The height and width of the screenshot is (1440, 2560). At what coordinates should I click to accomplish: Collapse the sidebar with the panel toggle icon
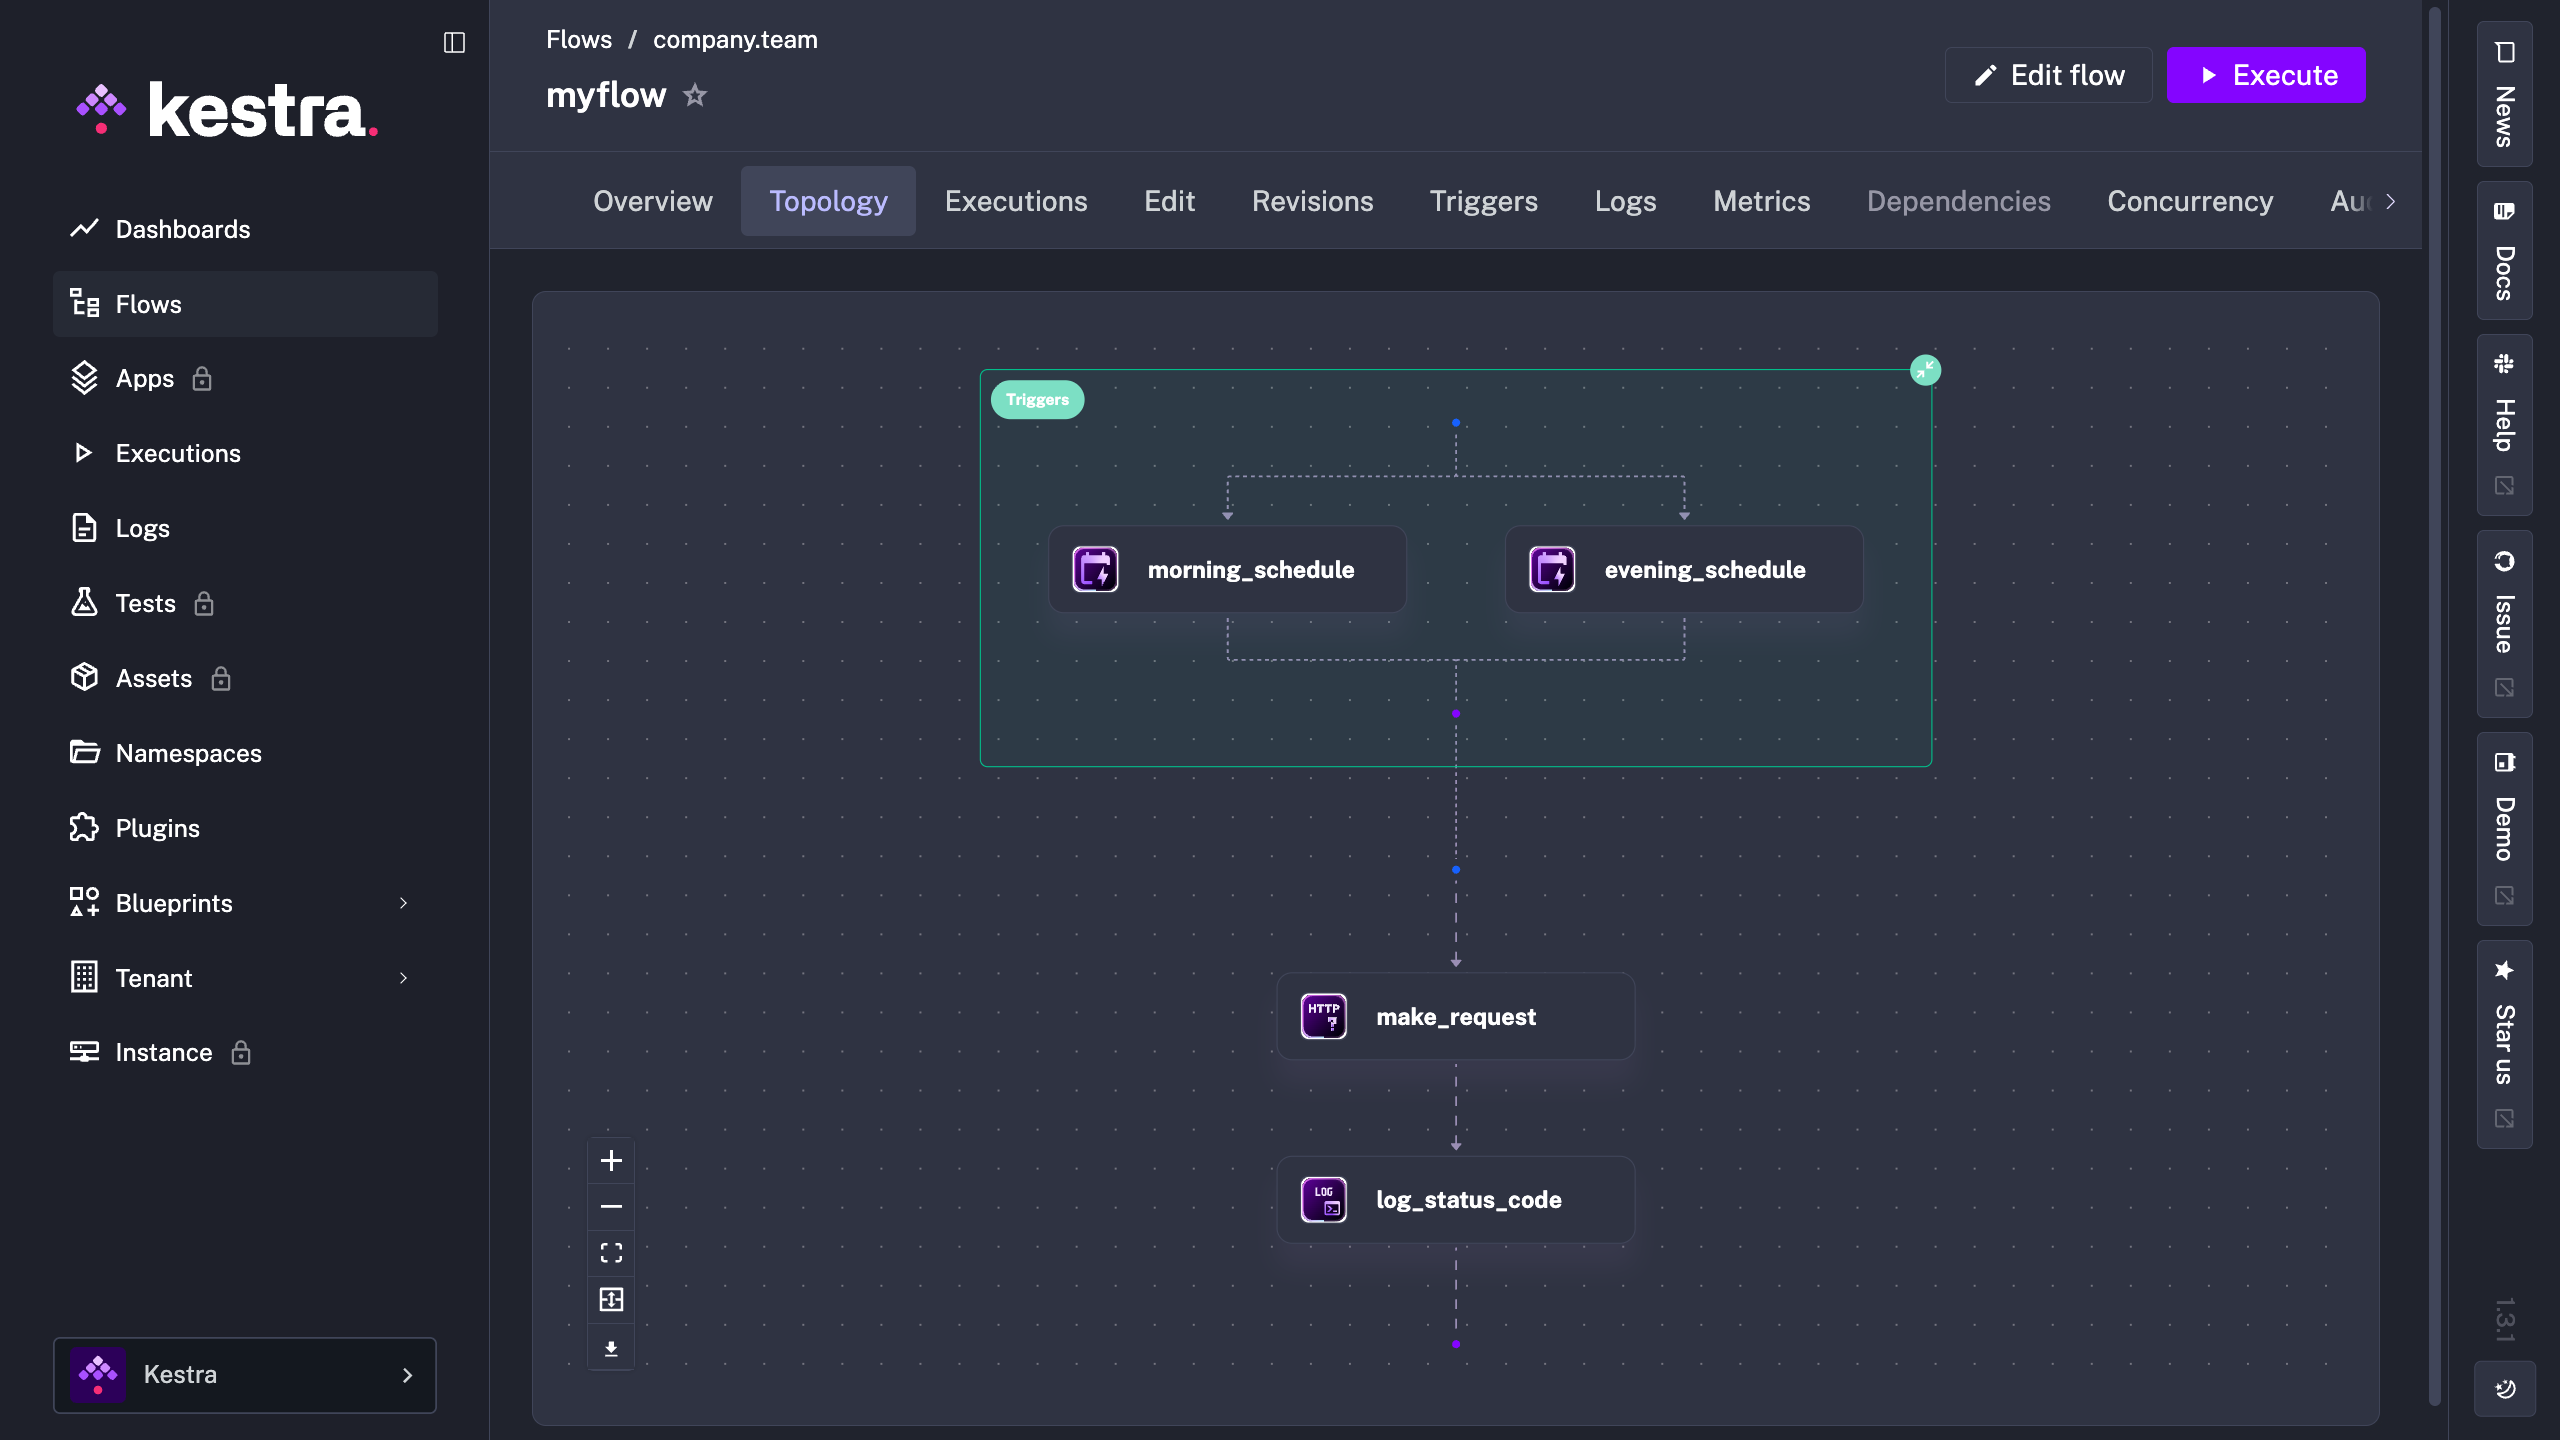pos(454,42)
